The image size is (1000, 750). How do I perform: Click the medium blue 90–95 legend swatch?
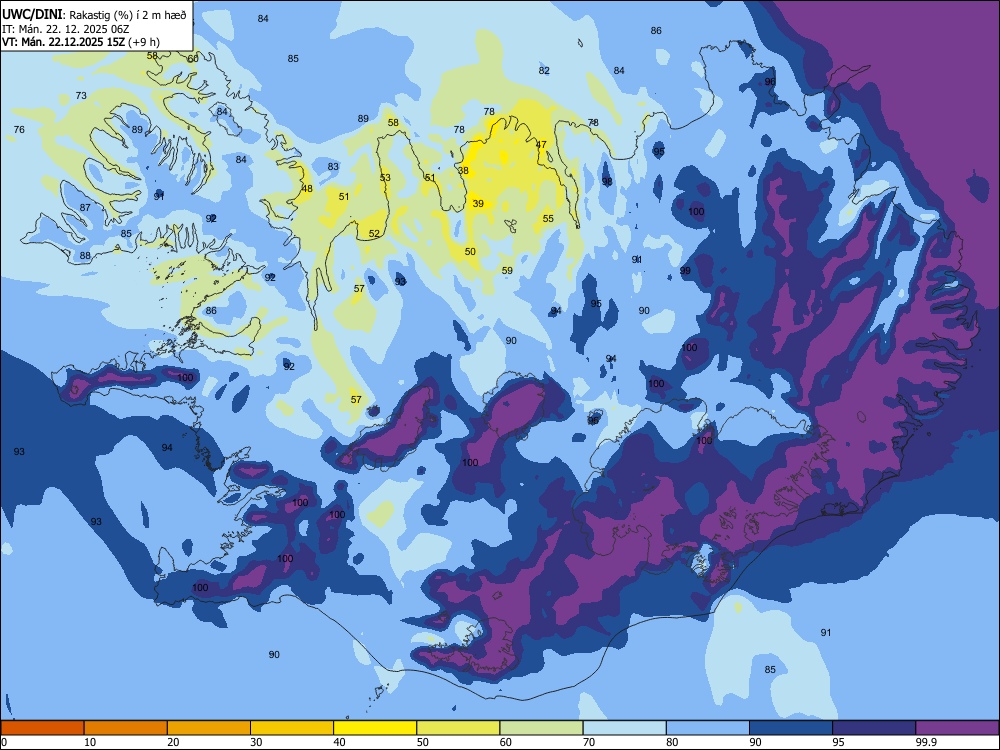[791, 728]
